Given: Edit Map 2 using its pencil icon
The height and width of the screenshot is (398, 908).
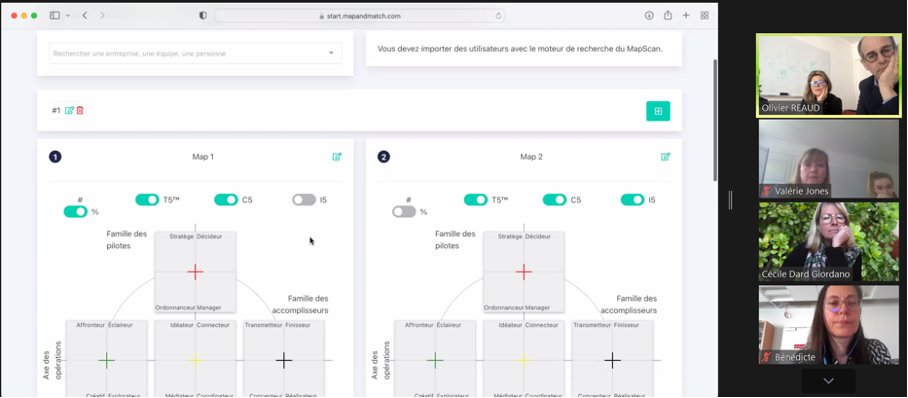Looking at the screenshot, I should (x=665, y=156).
